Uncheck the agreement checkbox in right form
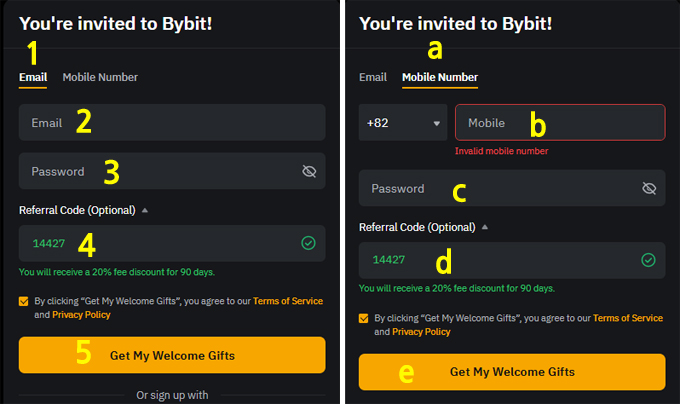Viewport: 680px width, 404px height. coord(364,319)
